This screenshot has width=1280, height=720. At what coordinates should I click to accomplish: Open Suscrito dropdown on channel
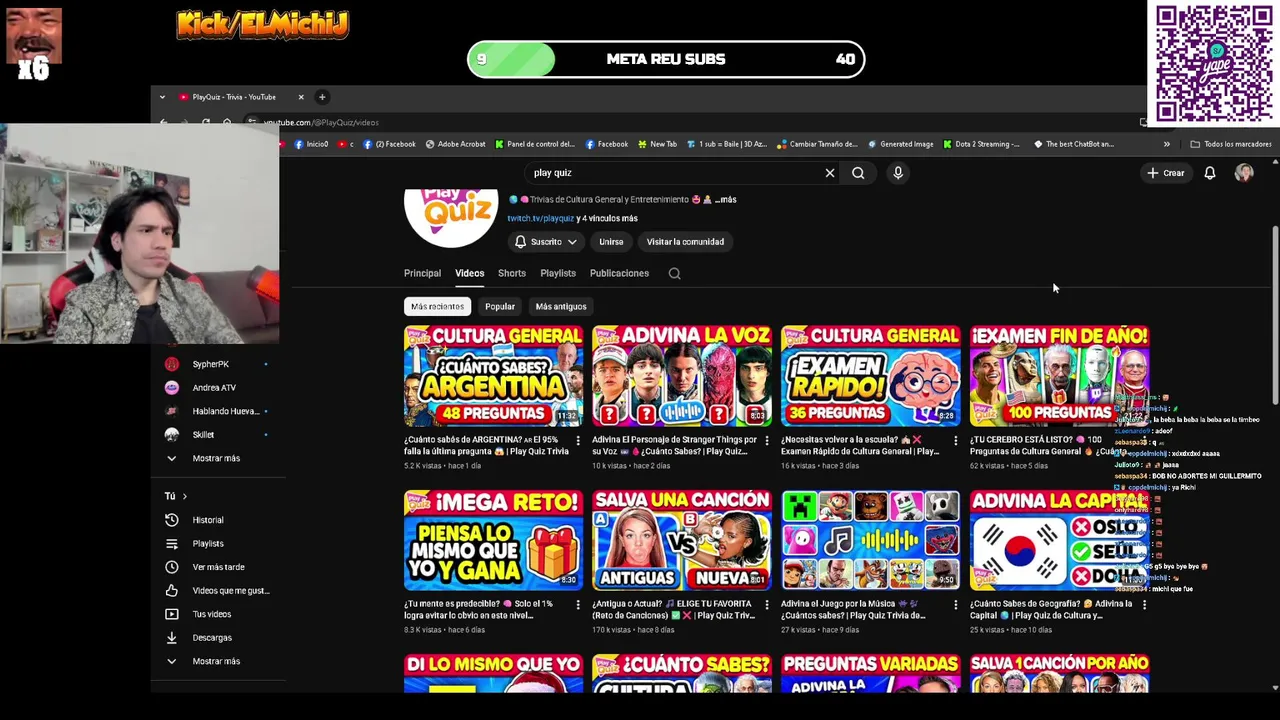(545, 242)
